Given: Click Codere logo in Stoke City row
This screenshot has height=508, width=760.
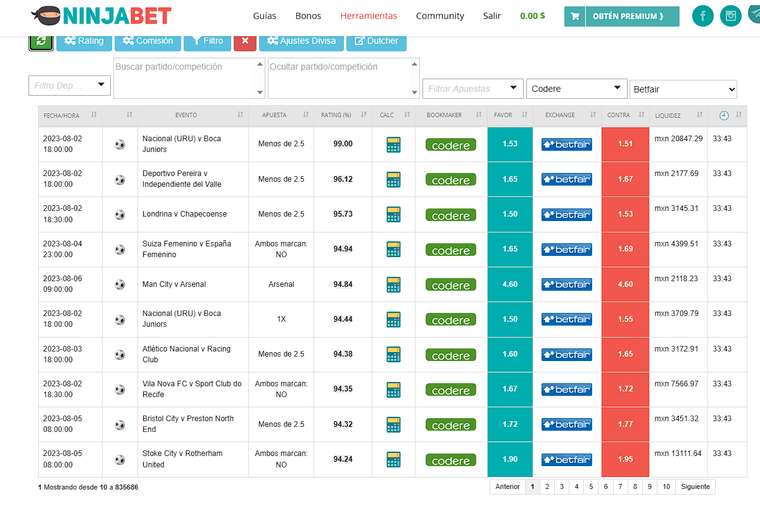Looking at the screenshot, I should click(x=451, y=460).
